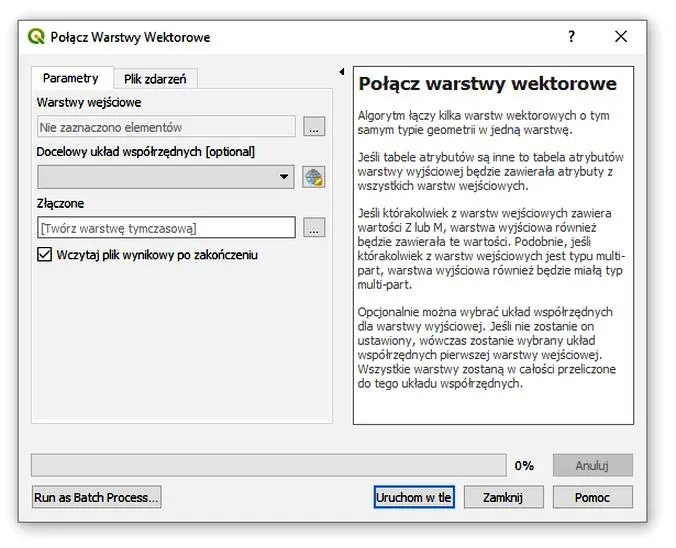
Task: Expand Docelowy układ współrzędnych dropdown
Action: (x=166, y=177)
